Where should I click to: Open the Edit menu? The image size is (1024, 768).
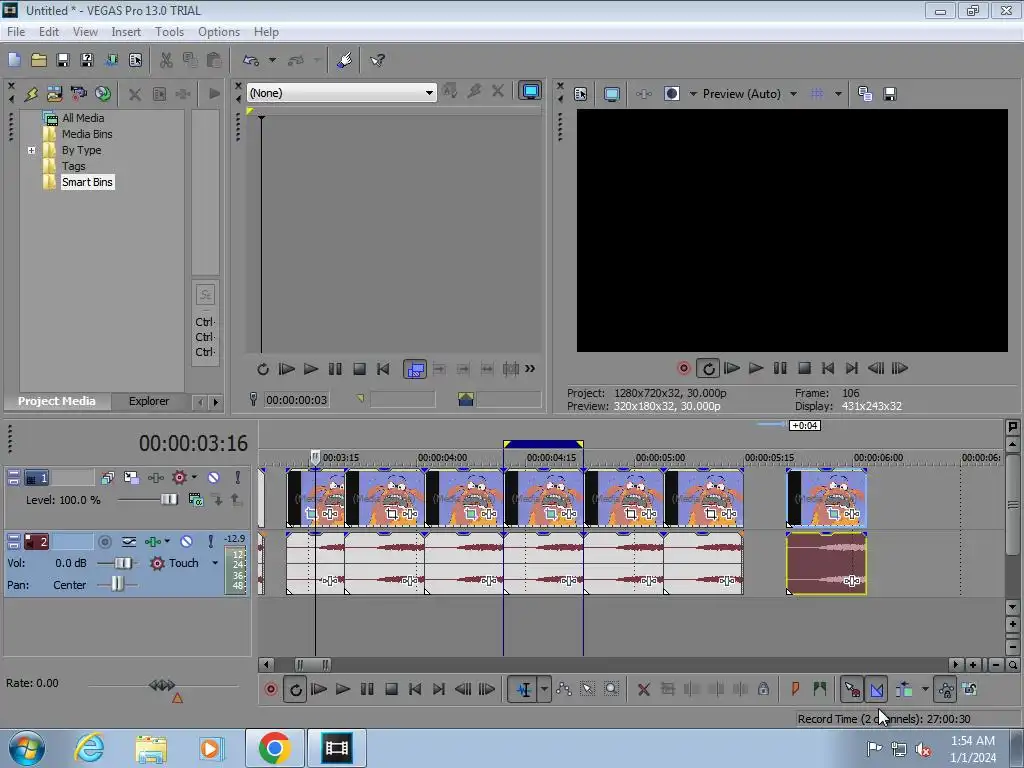49,31
